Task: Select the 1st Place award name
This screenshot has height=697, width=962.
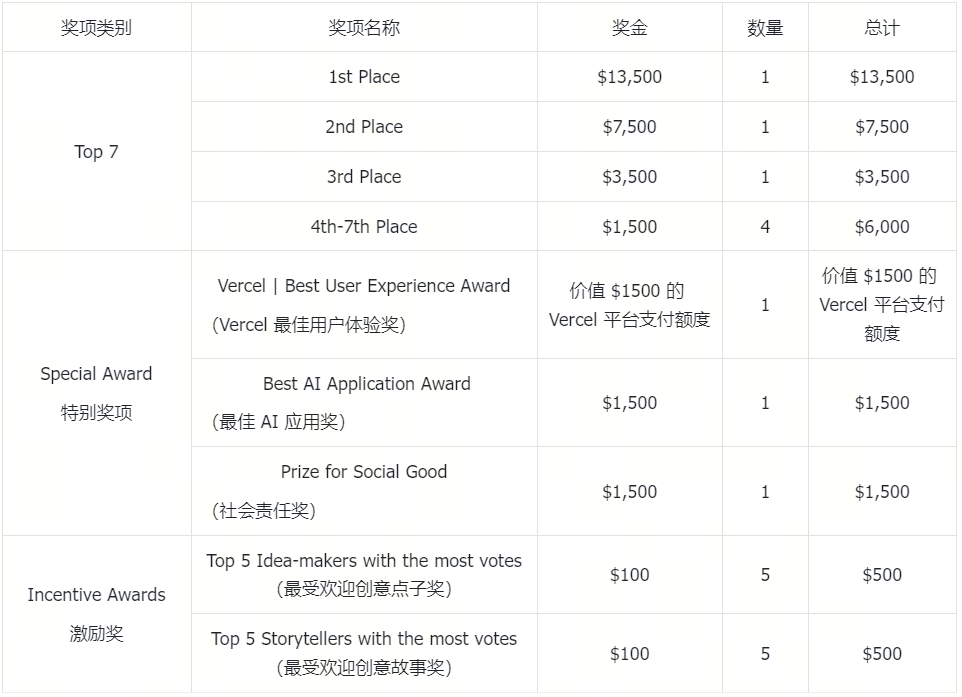Action: (364, 77)
